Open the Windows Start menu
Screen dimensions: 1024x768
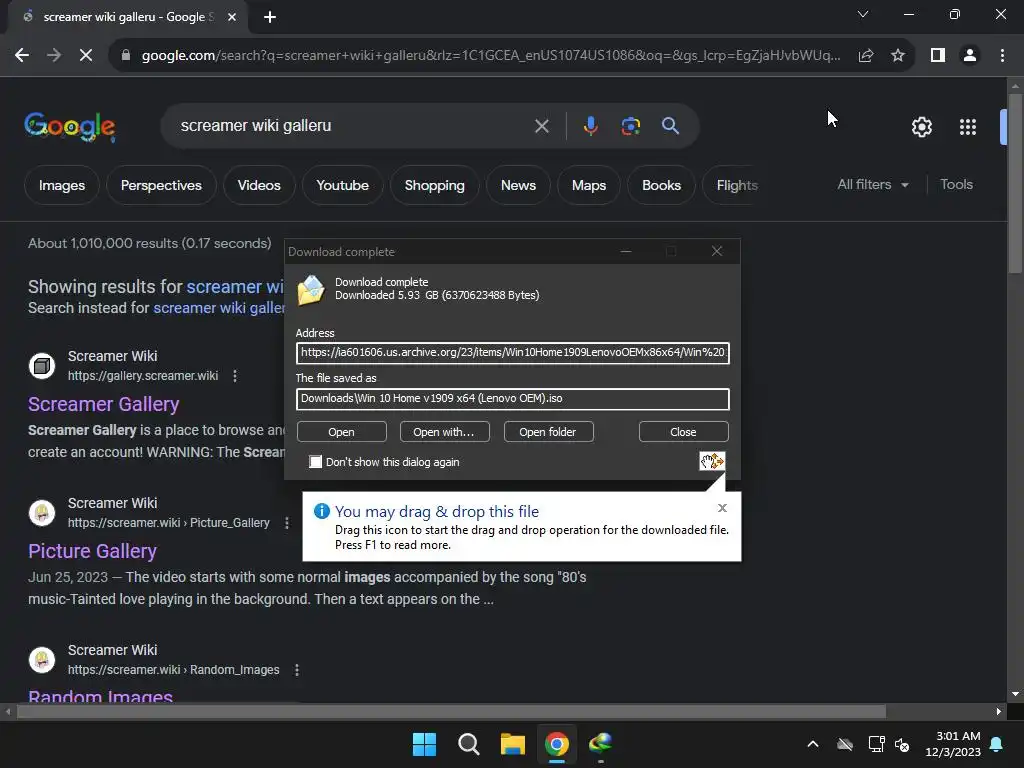click(424, 744)
